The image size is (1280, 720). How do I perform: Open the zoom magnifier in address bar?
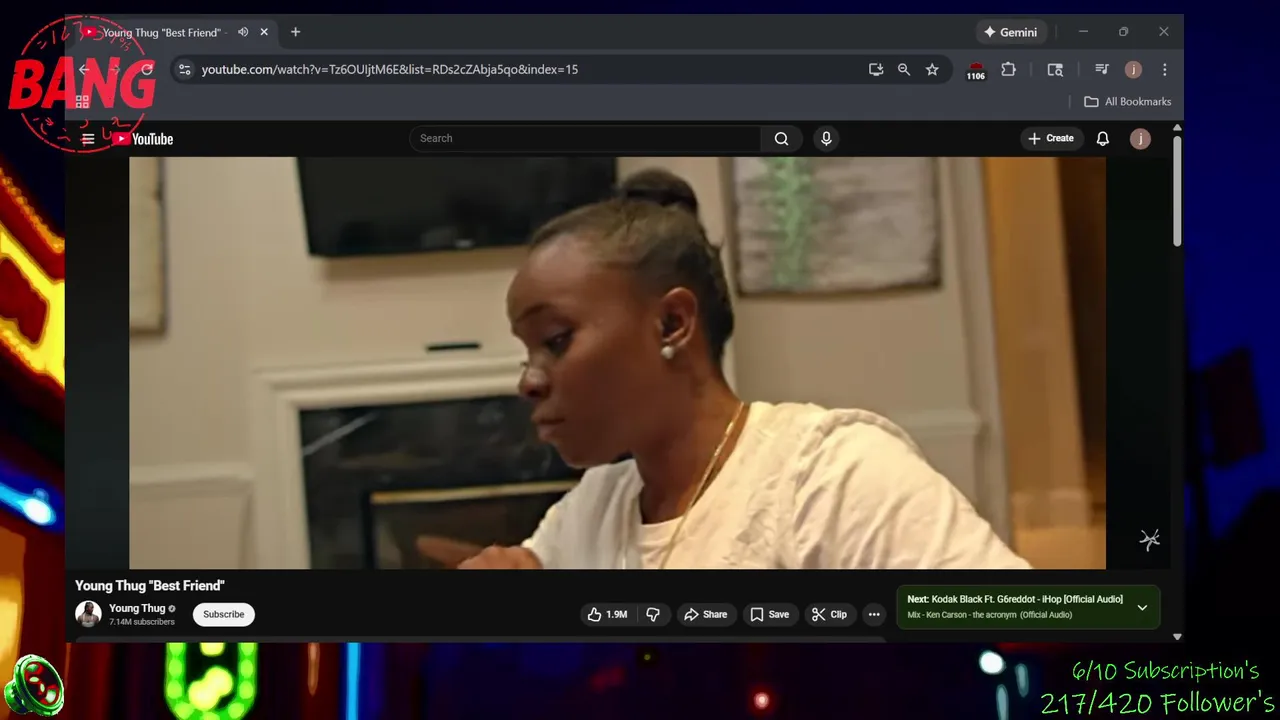coord(904,69)
